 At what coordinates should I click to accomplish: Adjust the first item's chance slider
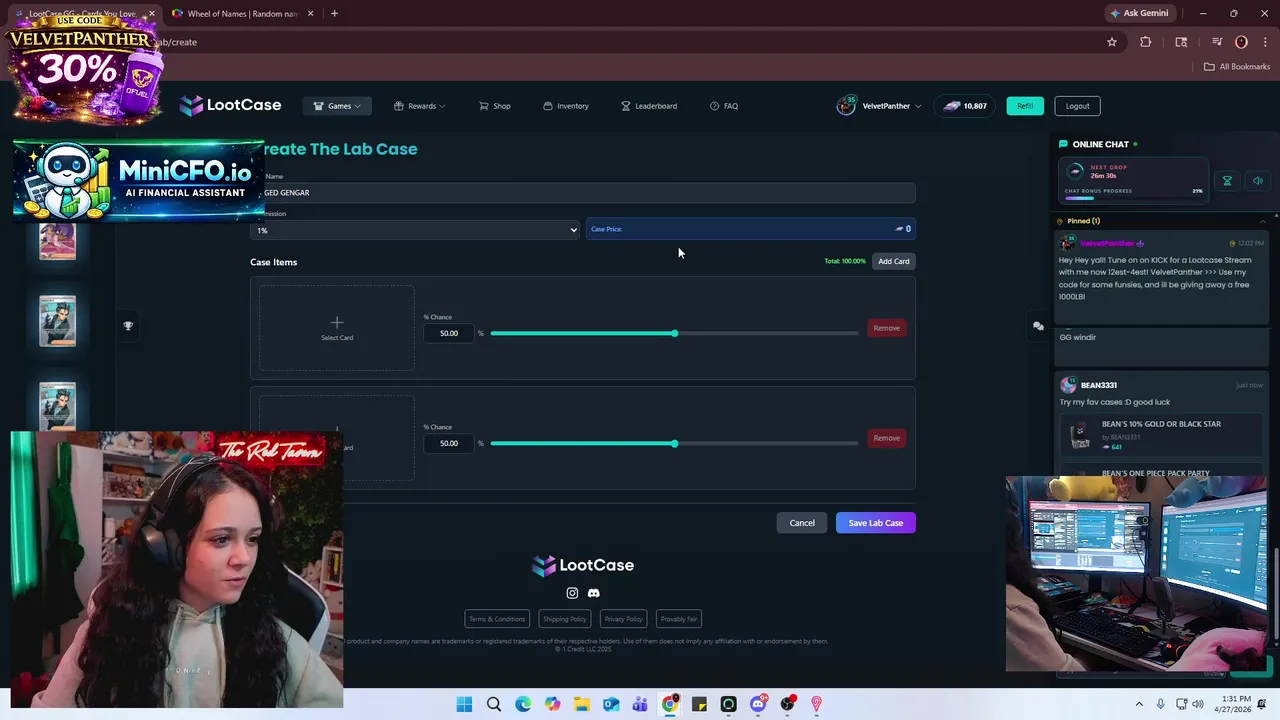point(674,333)
